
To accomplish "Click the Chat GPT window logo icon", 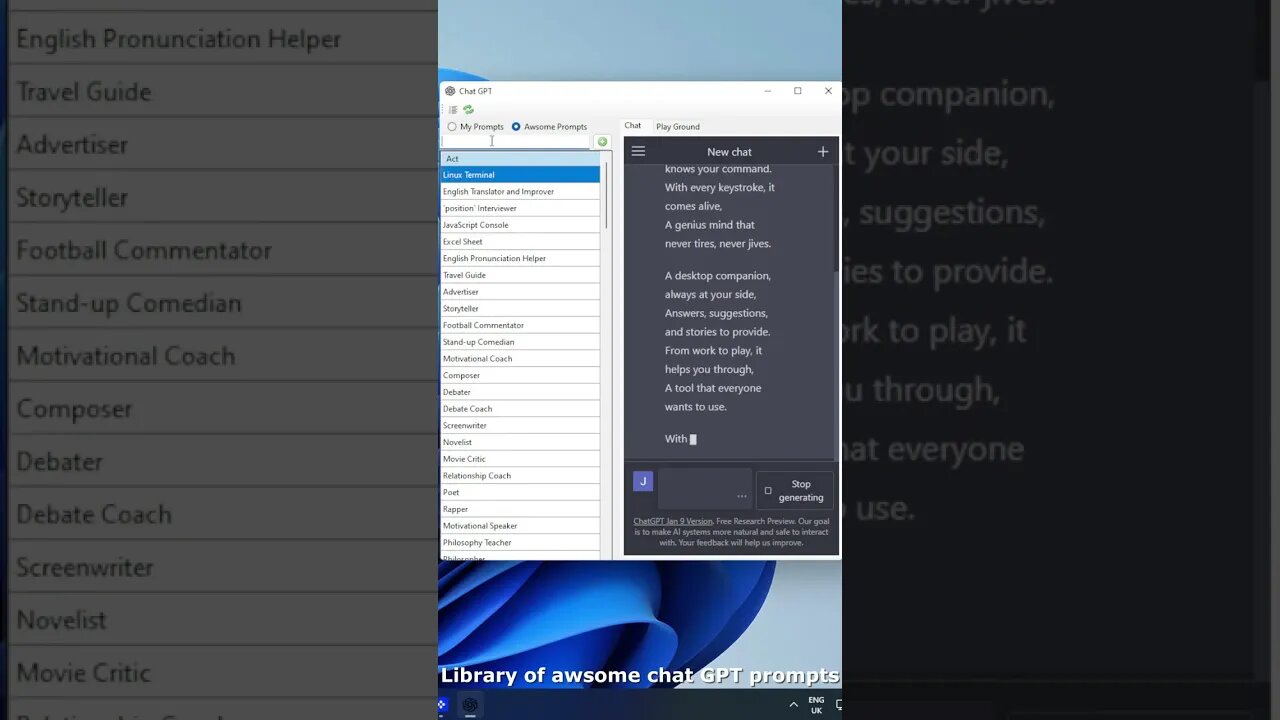I will (450, 91).
